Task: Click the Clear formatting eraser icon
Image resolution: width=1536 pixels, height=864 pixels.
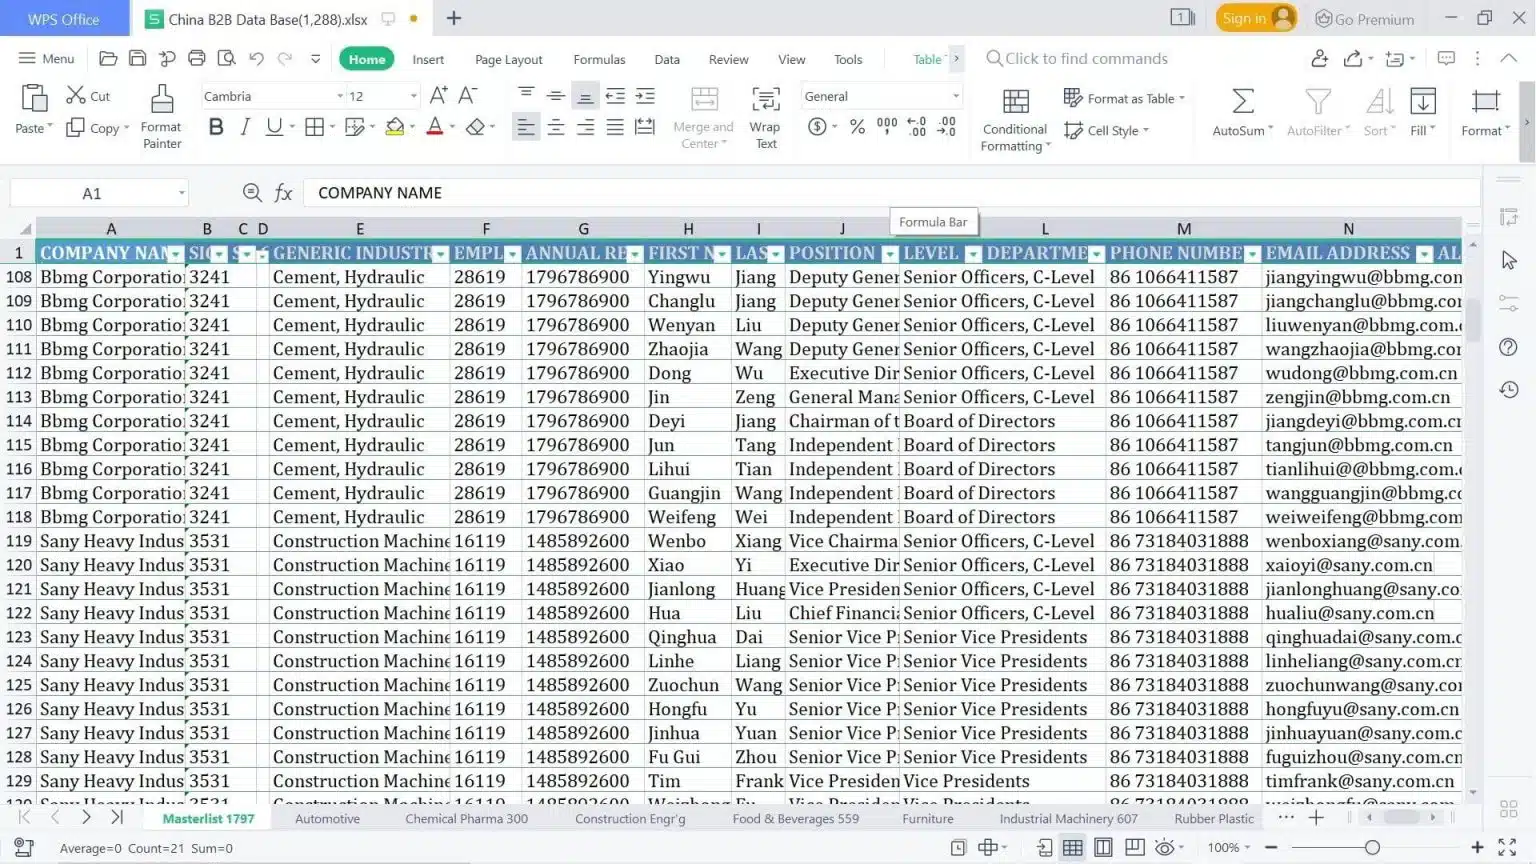Action: (x=476, y=127)
